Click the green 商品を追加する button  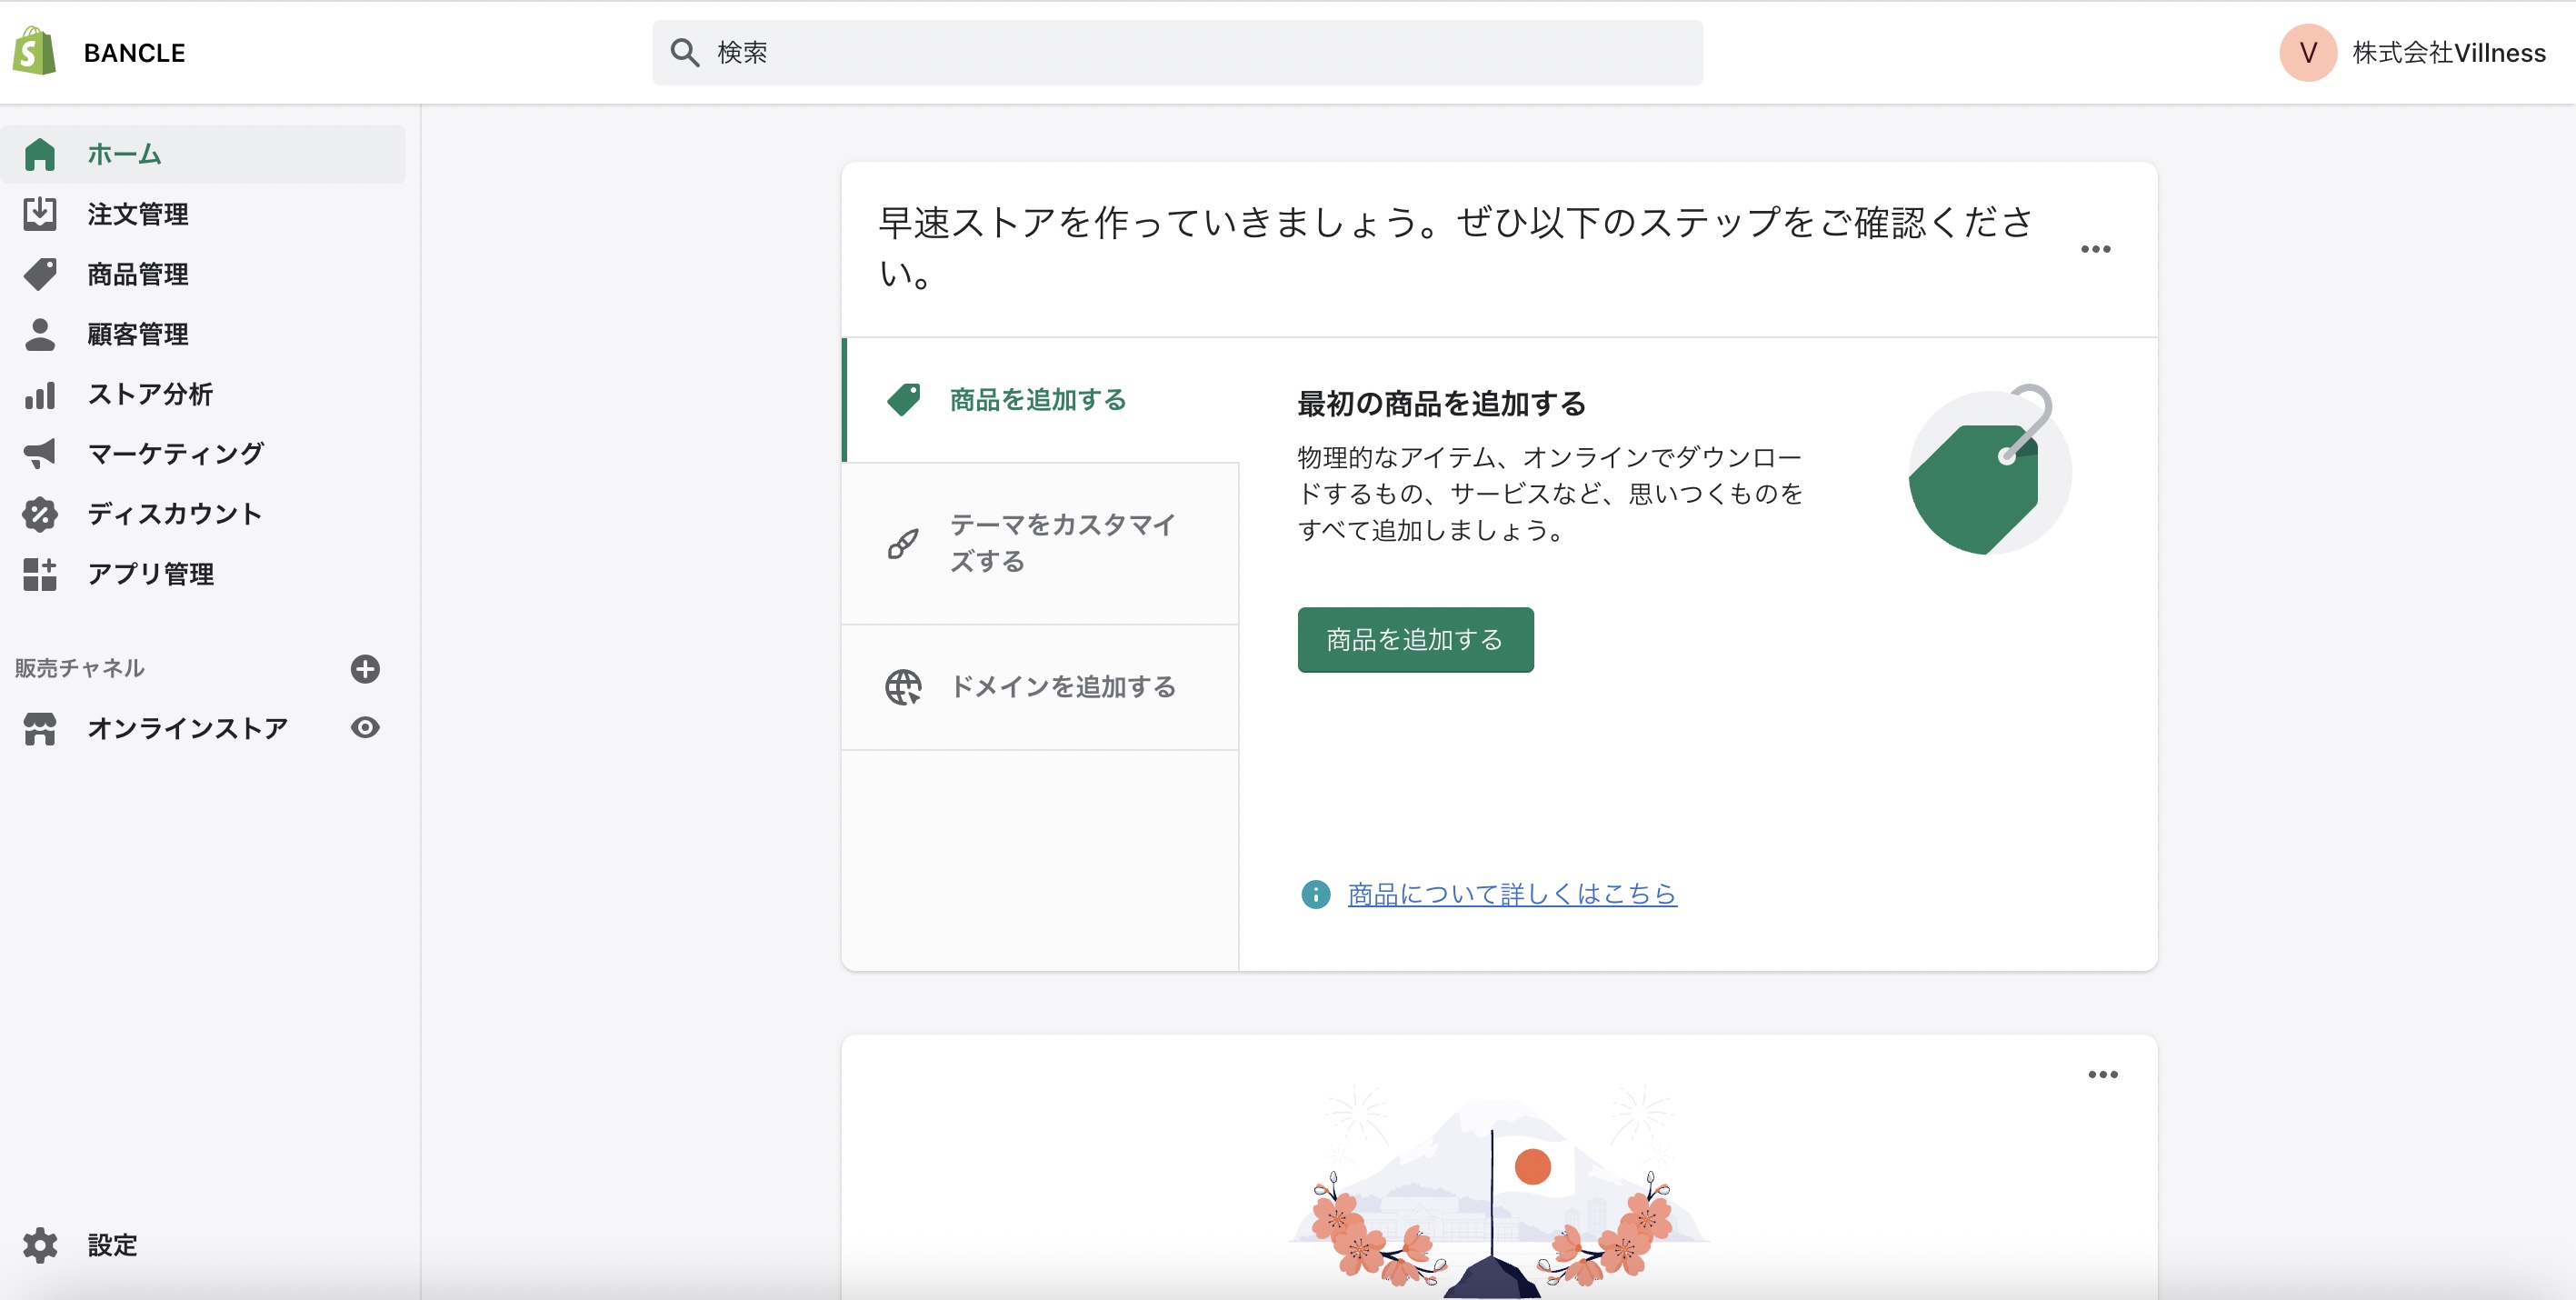pyautogui.click(x=1415, y=640)
